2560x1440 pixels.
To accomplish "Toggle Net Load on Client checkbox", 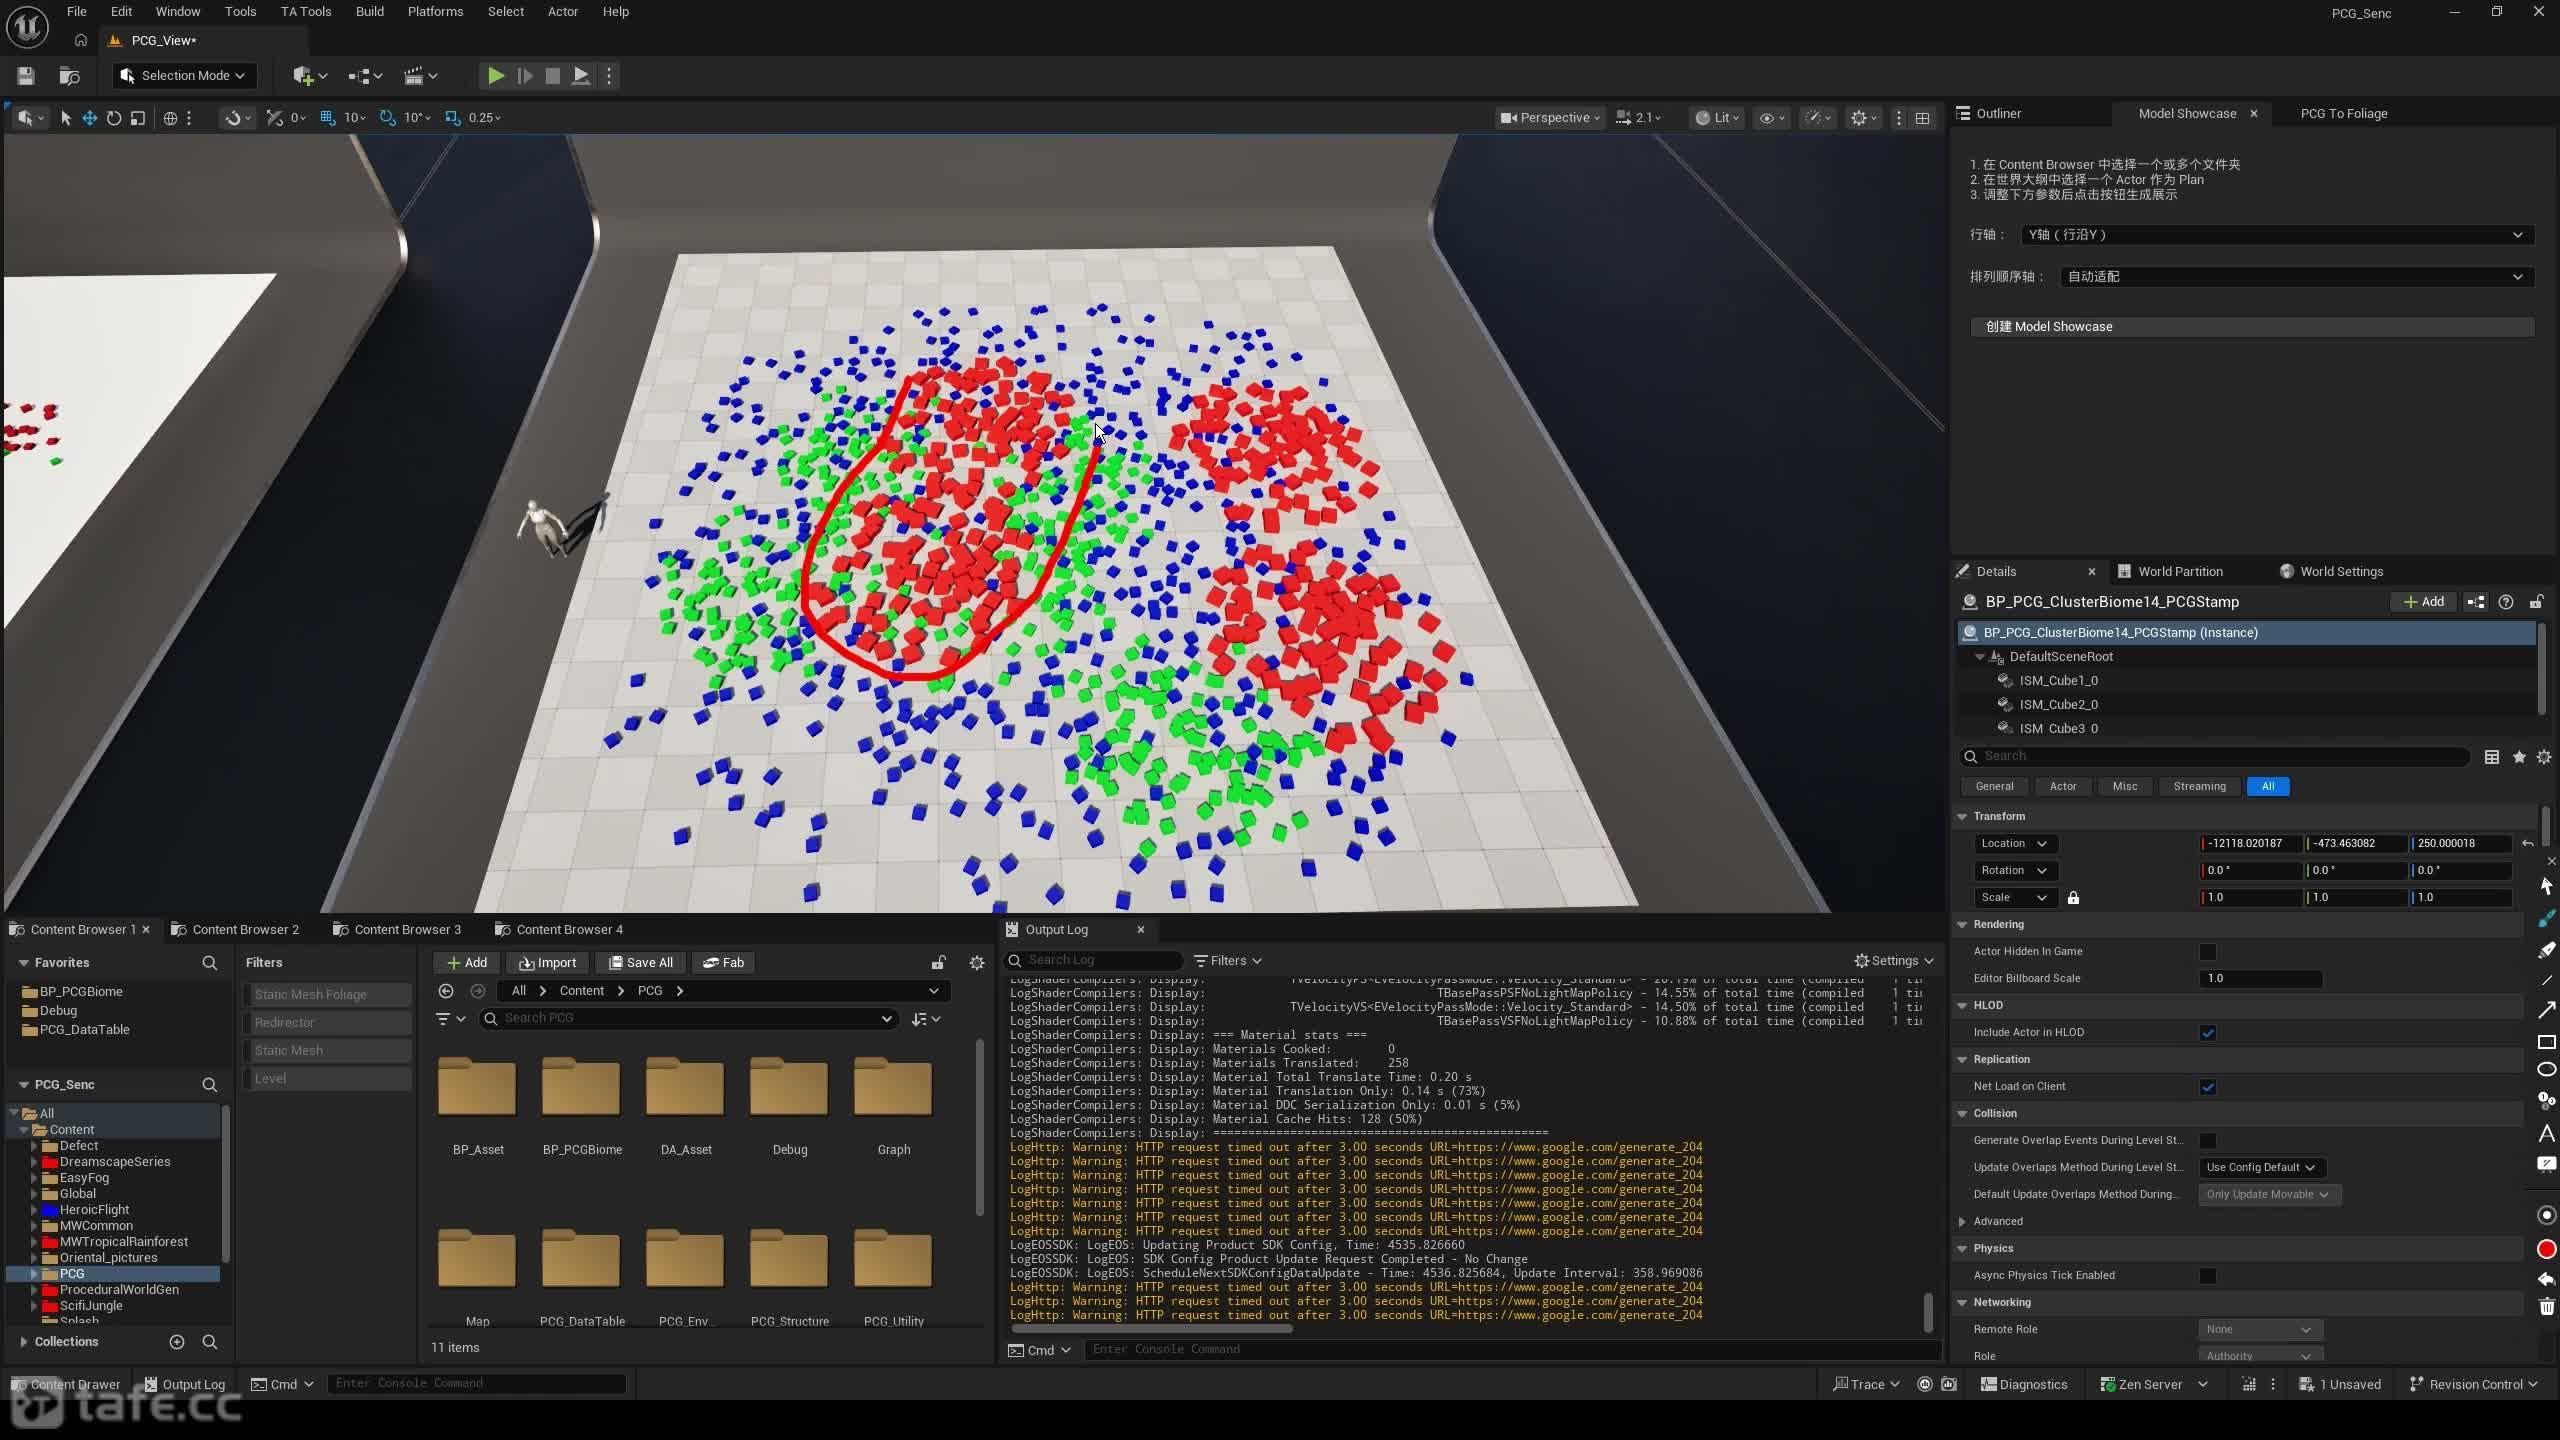I will click(2208, 1087).
